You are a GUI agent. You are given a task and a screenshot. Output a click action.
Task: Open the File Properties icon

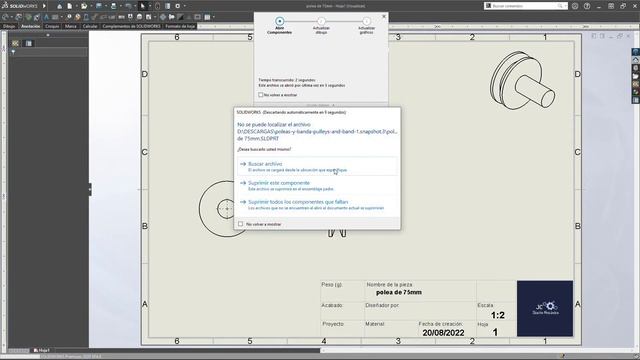(x=168, y=6)
